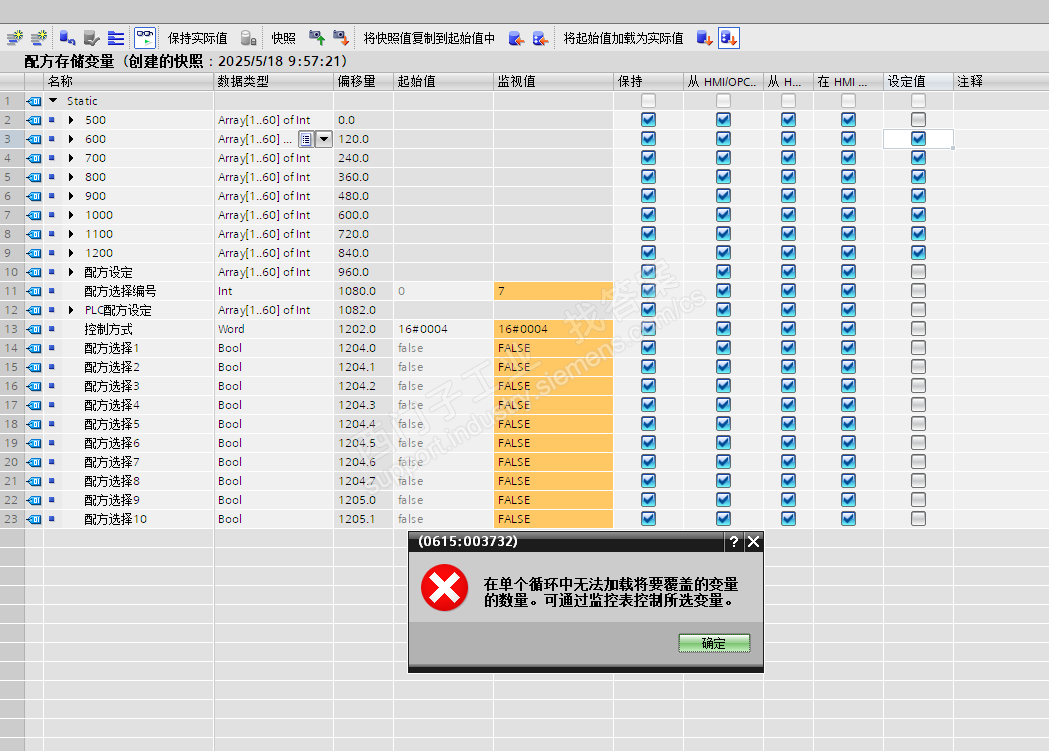Expand the 600 array row
This screenshot has width=1049, height=751.
71,139
